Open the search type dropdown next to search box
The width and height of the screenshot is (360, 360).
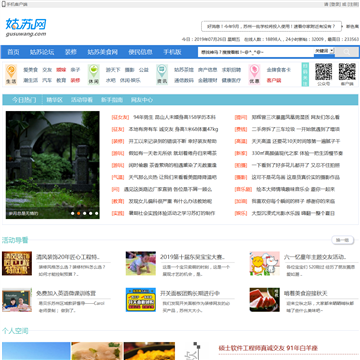point(324,51)
